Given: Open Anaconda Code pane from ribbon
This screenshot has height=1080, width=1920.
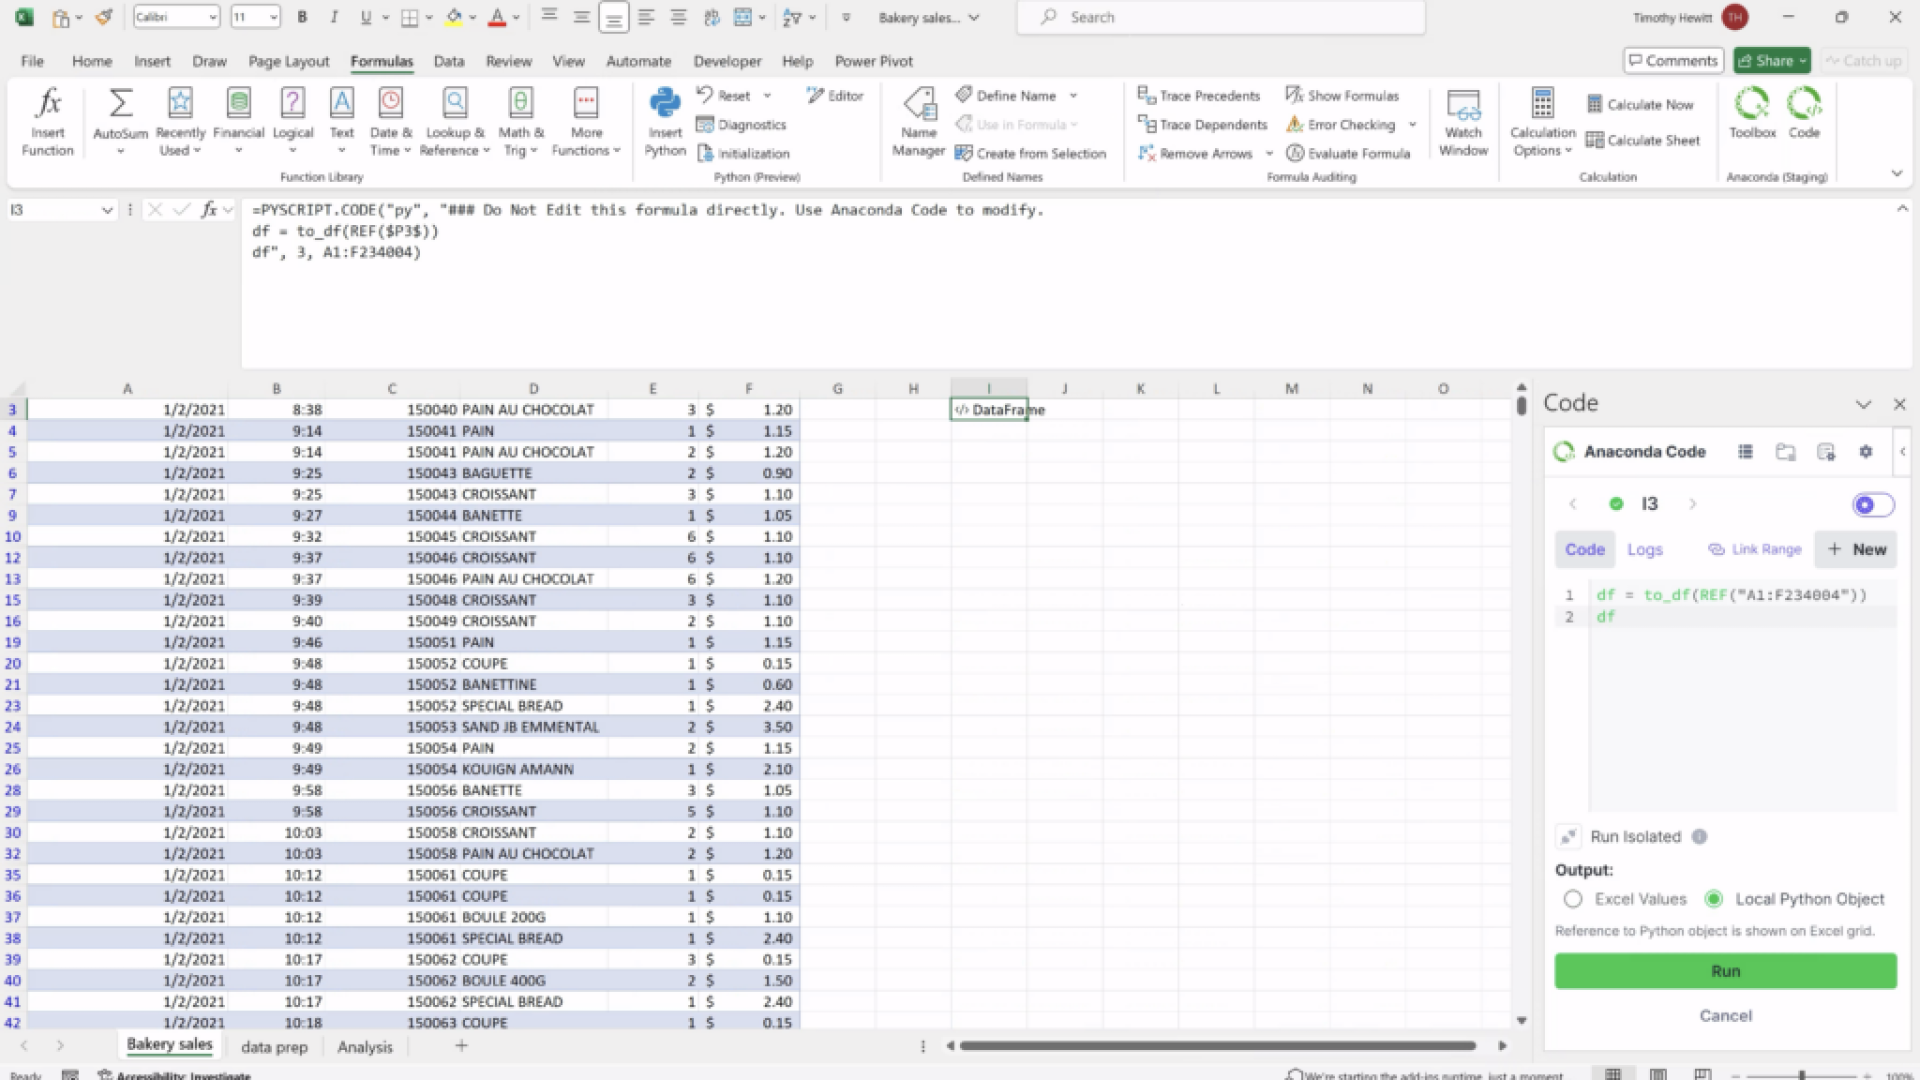Looking at the screenshot, I should point(1804,112).
